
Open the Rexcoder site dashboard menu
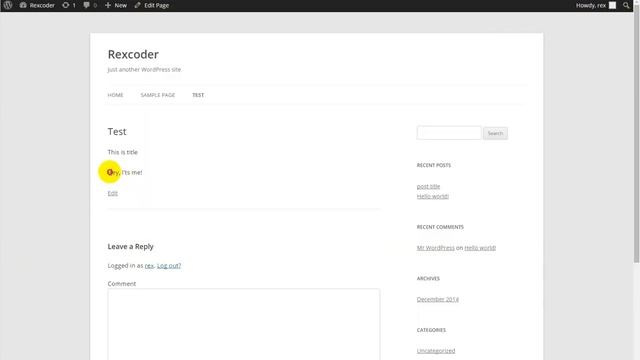pos(37,5)
